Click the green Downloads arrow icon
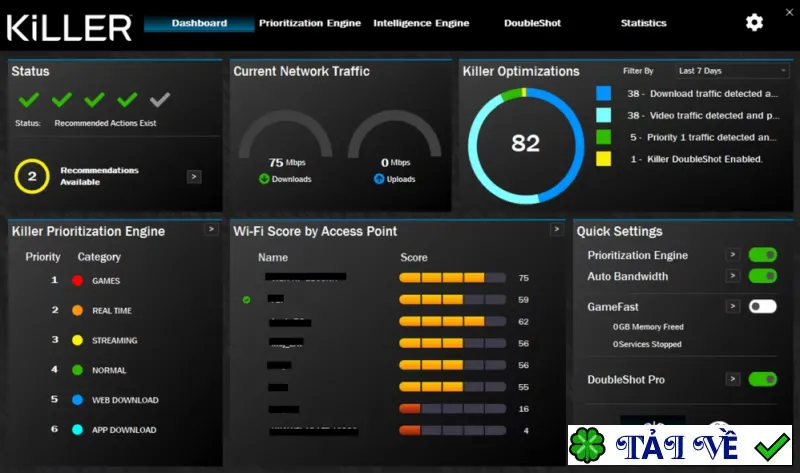The height and width of the screenshot is (473, 800). (x=264, y=179)
